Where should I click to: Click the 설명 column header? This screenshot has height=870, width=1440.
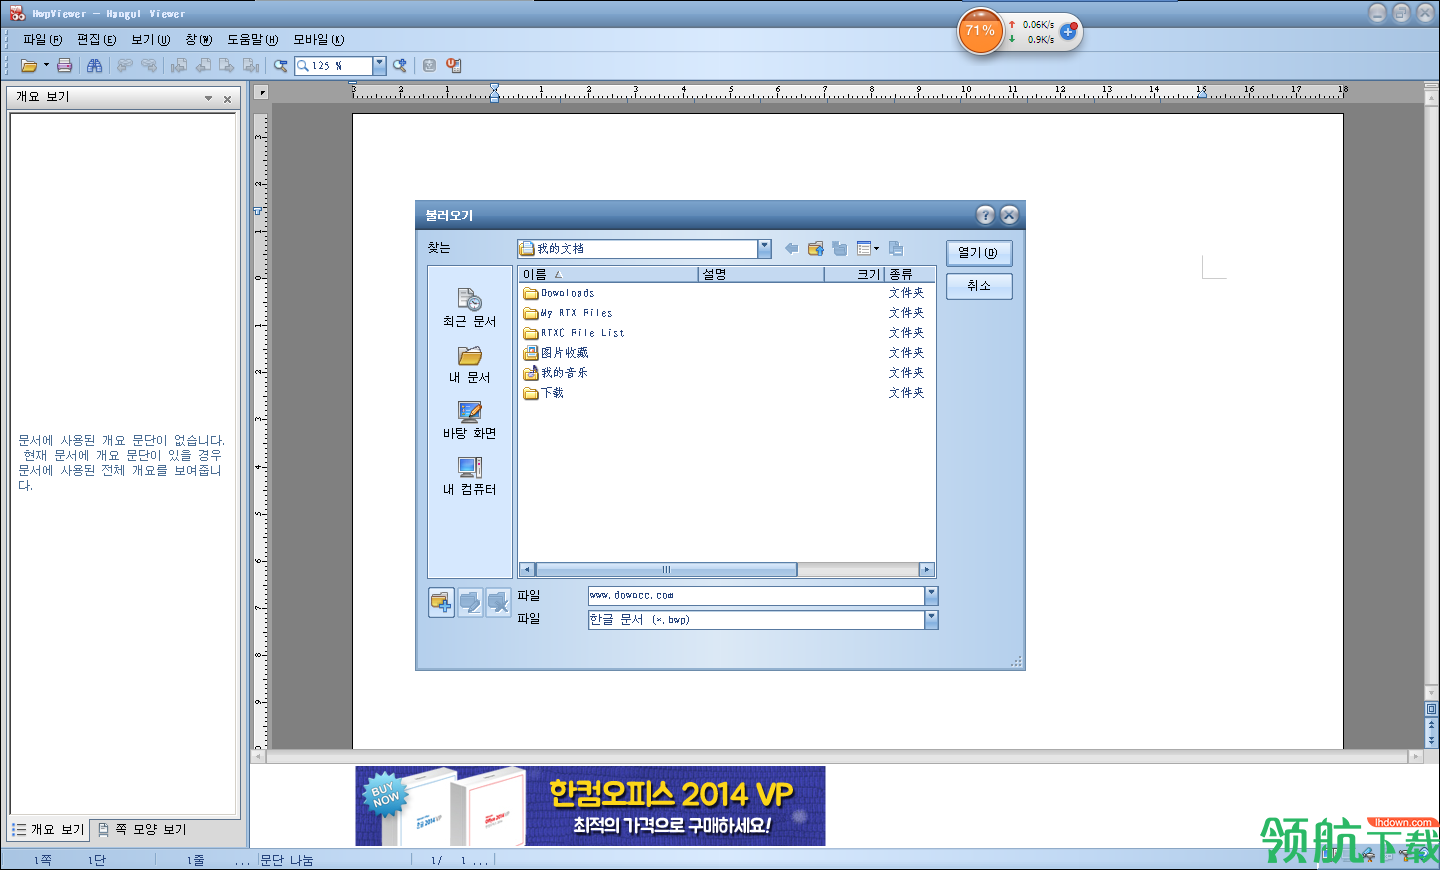pos(761,274)
